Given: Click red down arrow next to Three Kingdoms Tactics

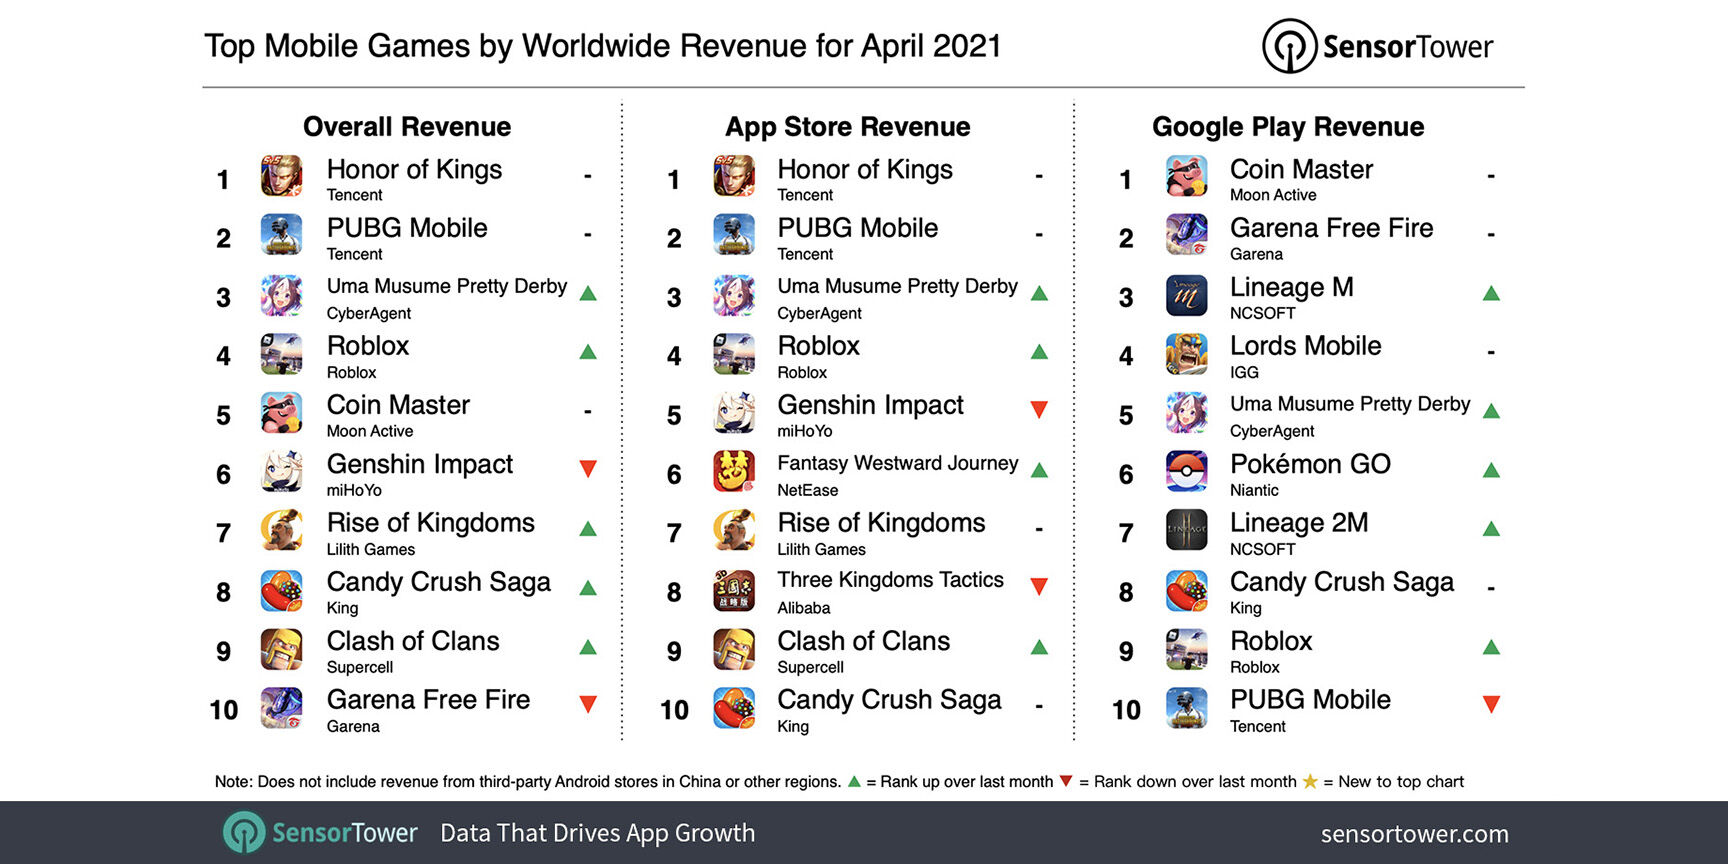Looking at the screenshot, I should [x=1039, y=586].
